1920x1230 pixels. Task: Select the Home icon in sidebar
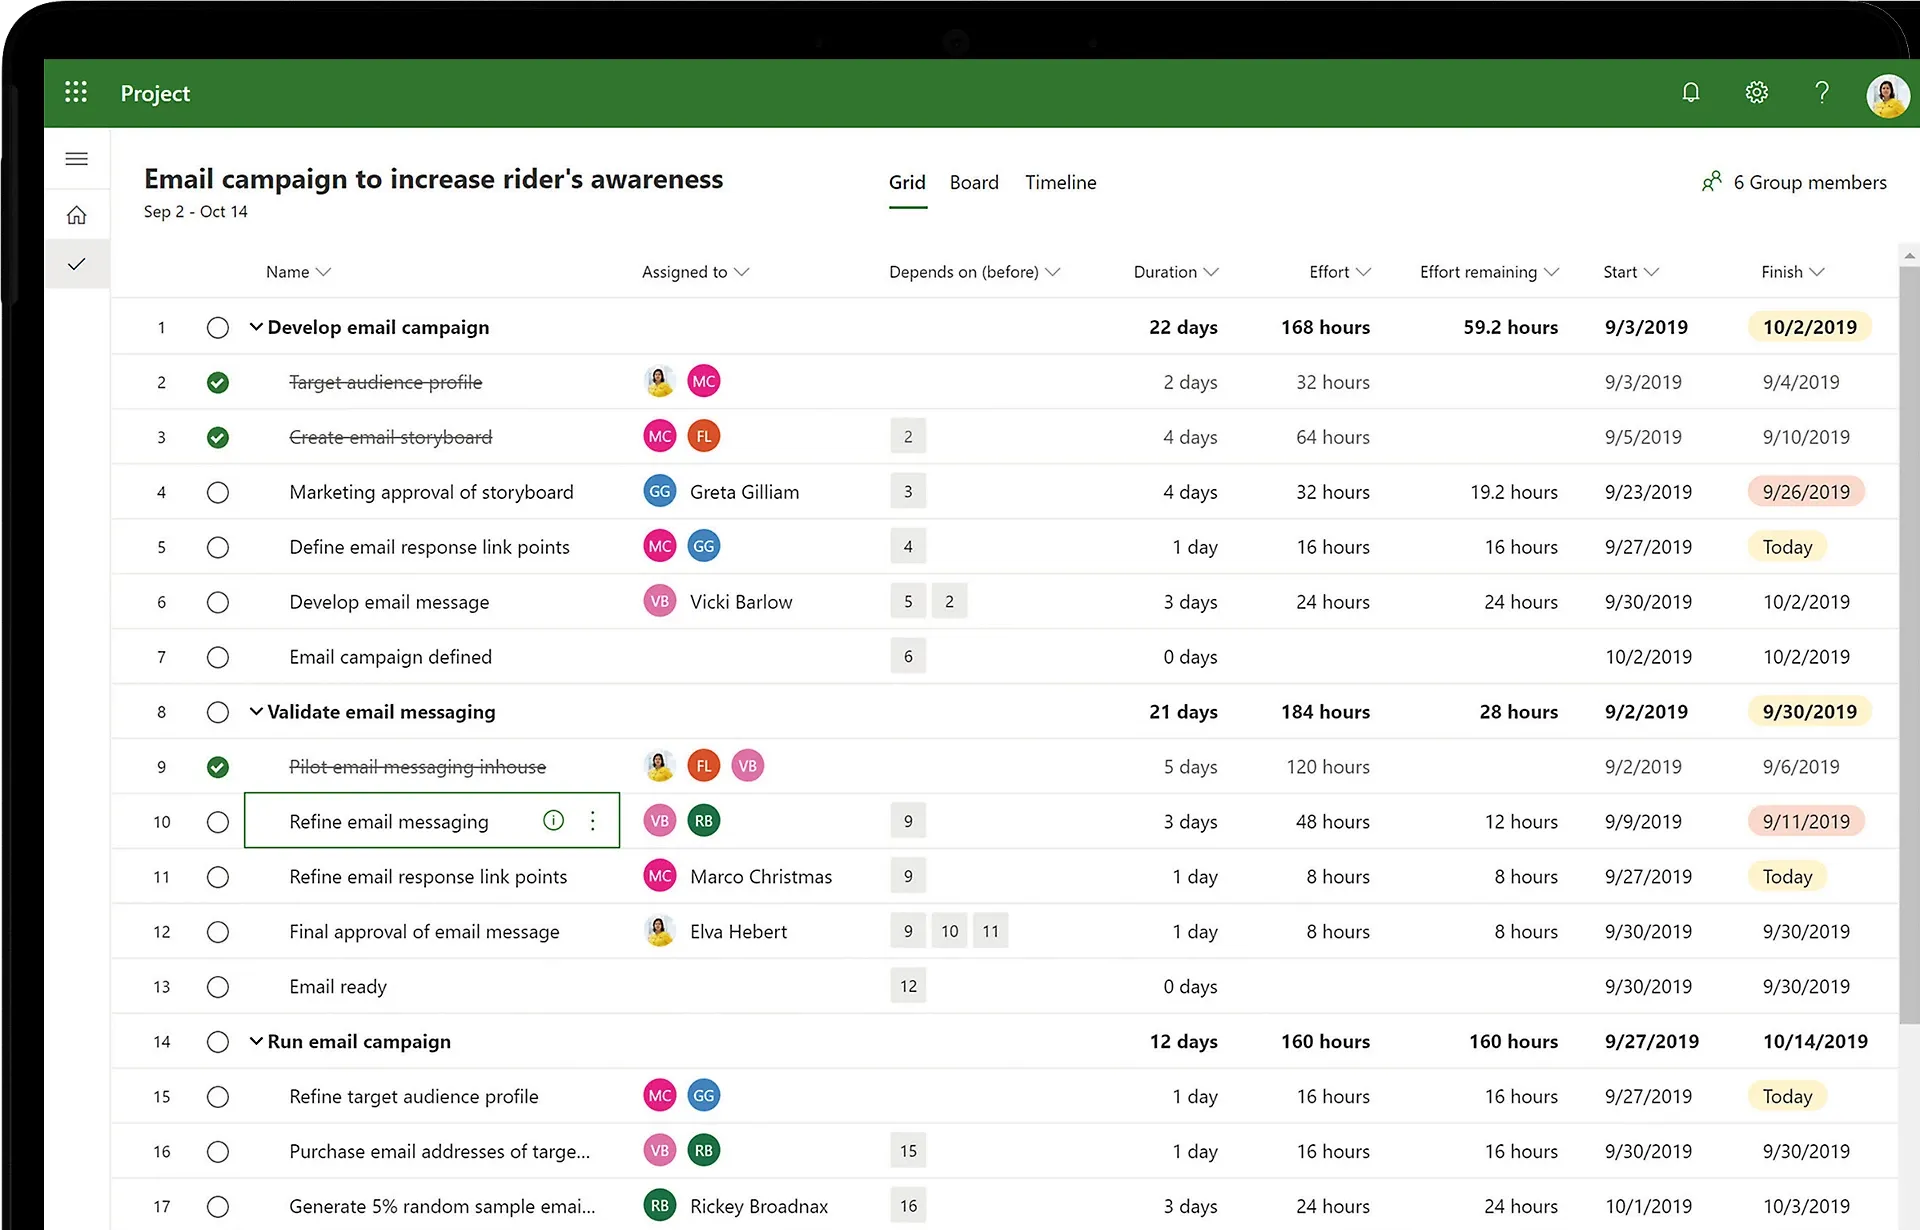(77, 214)
